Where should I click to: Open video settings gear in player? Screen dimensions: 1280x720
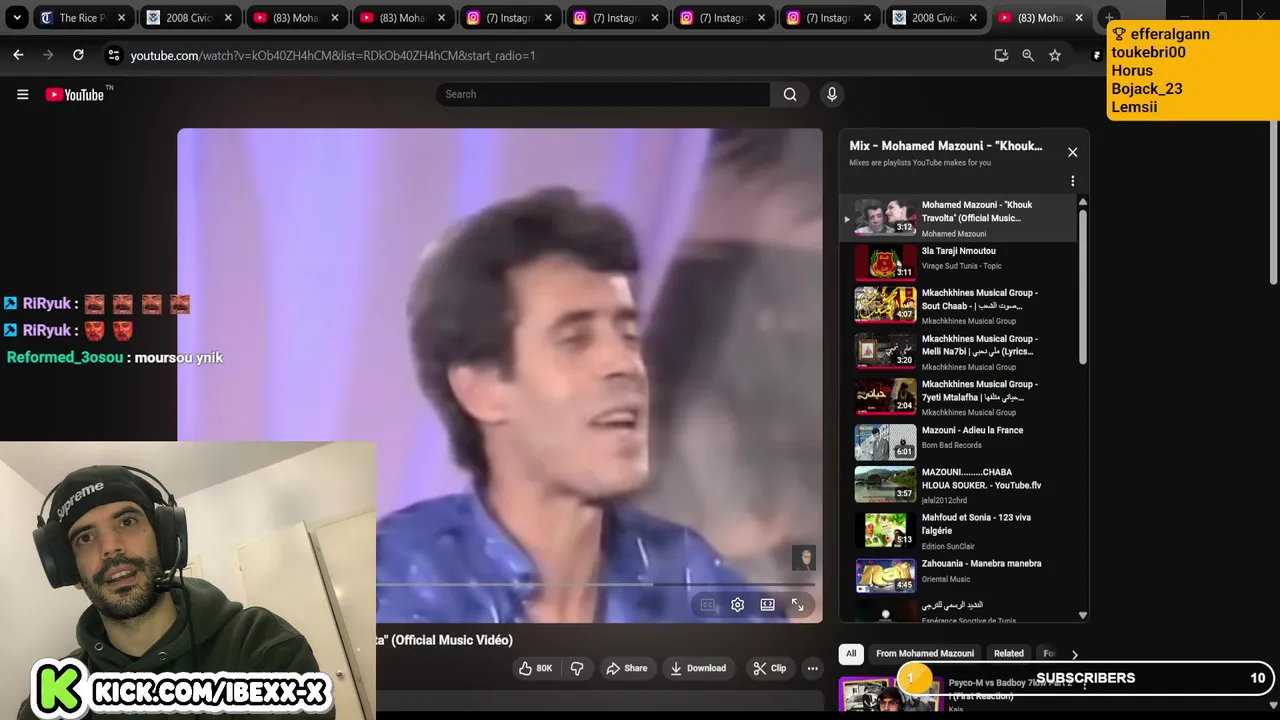tap(737, 605)
